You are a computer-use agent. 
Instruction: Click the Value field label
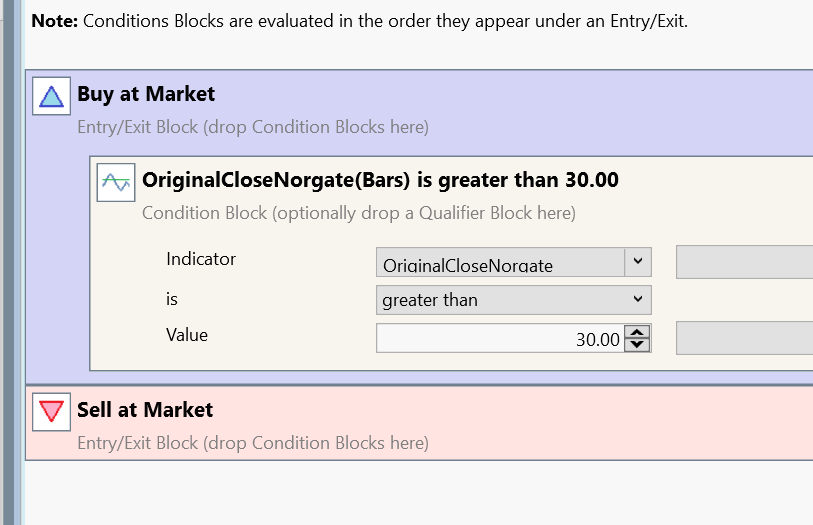pyautogui.click(x=187, y=335)
